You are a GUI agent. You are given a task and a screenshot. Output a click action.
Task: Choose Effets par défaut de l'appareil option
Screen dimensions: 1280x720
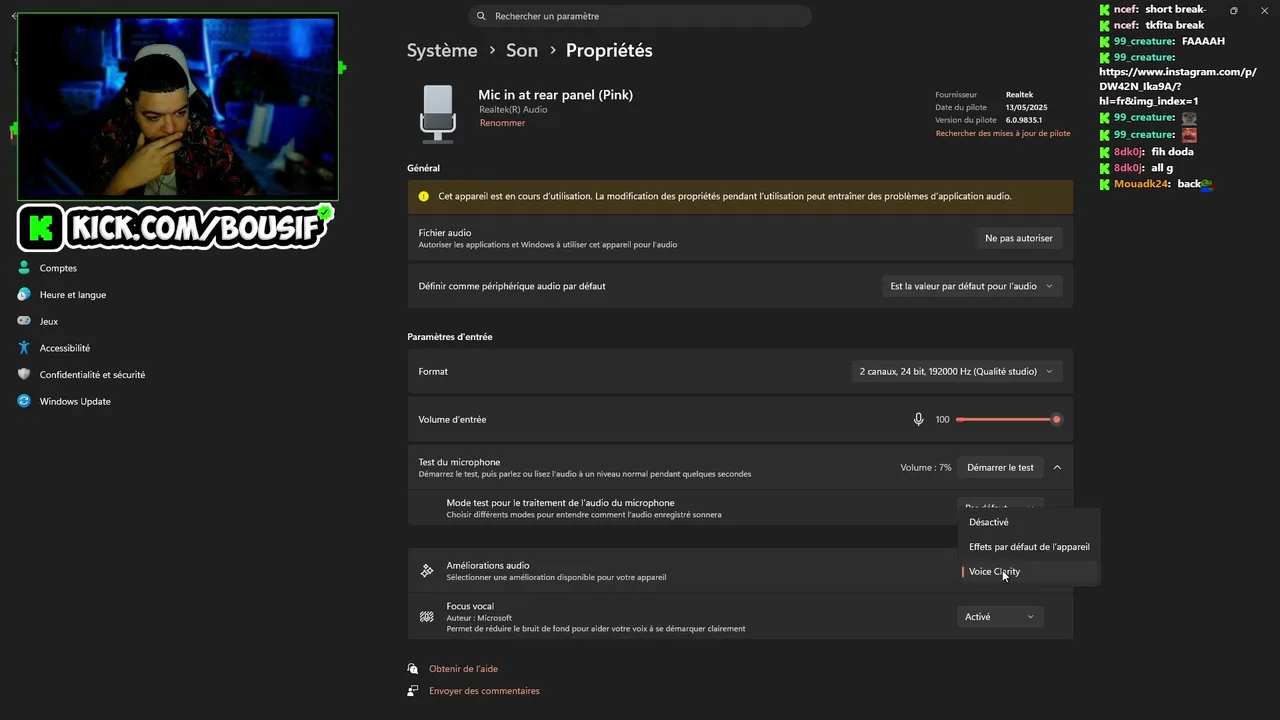tap(1029, 547)
